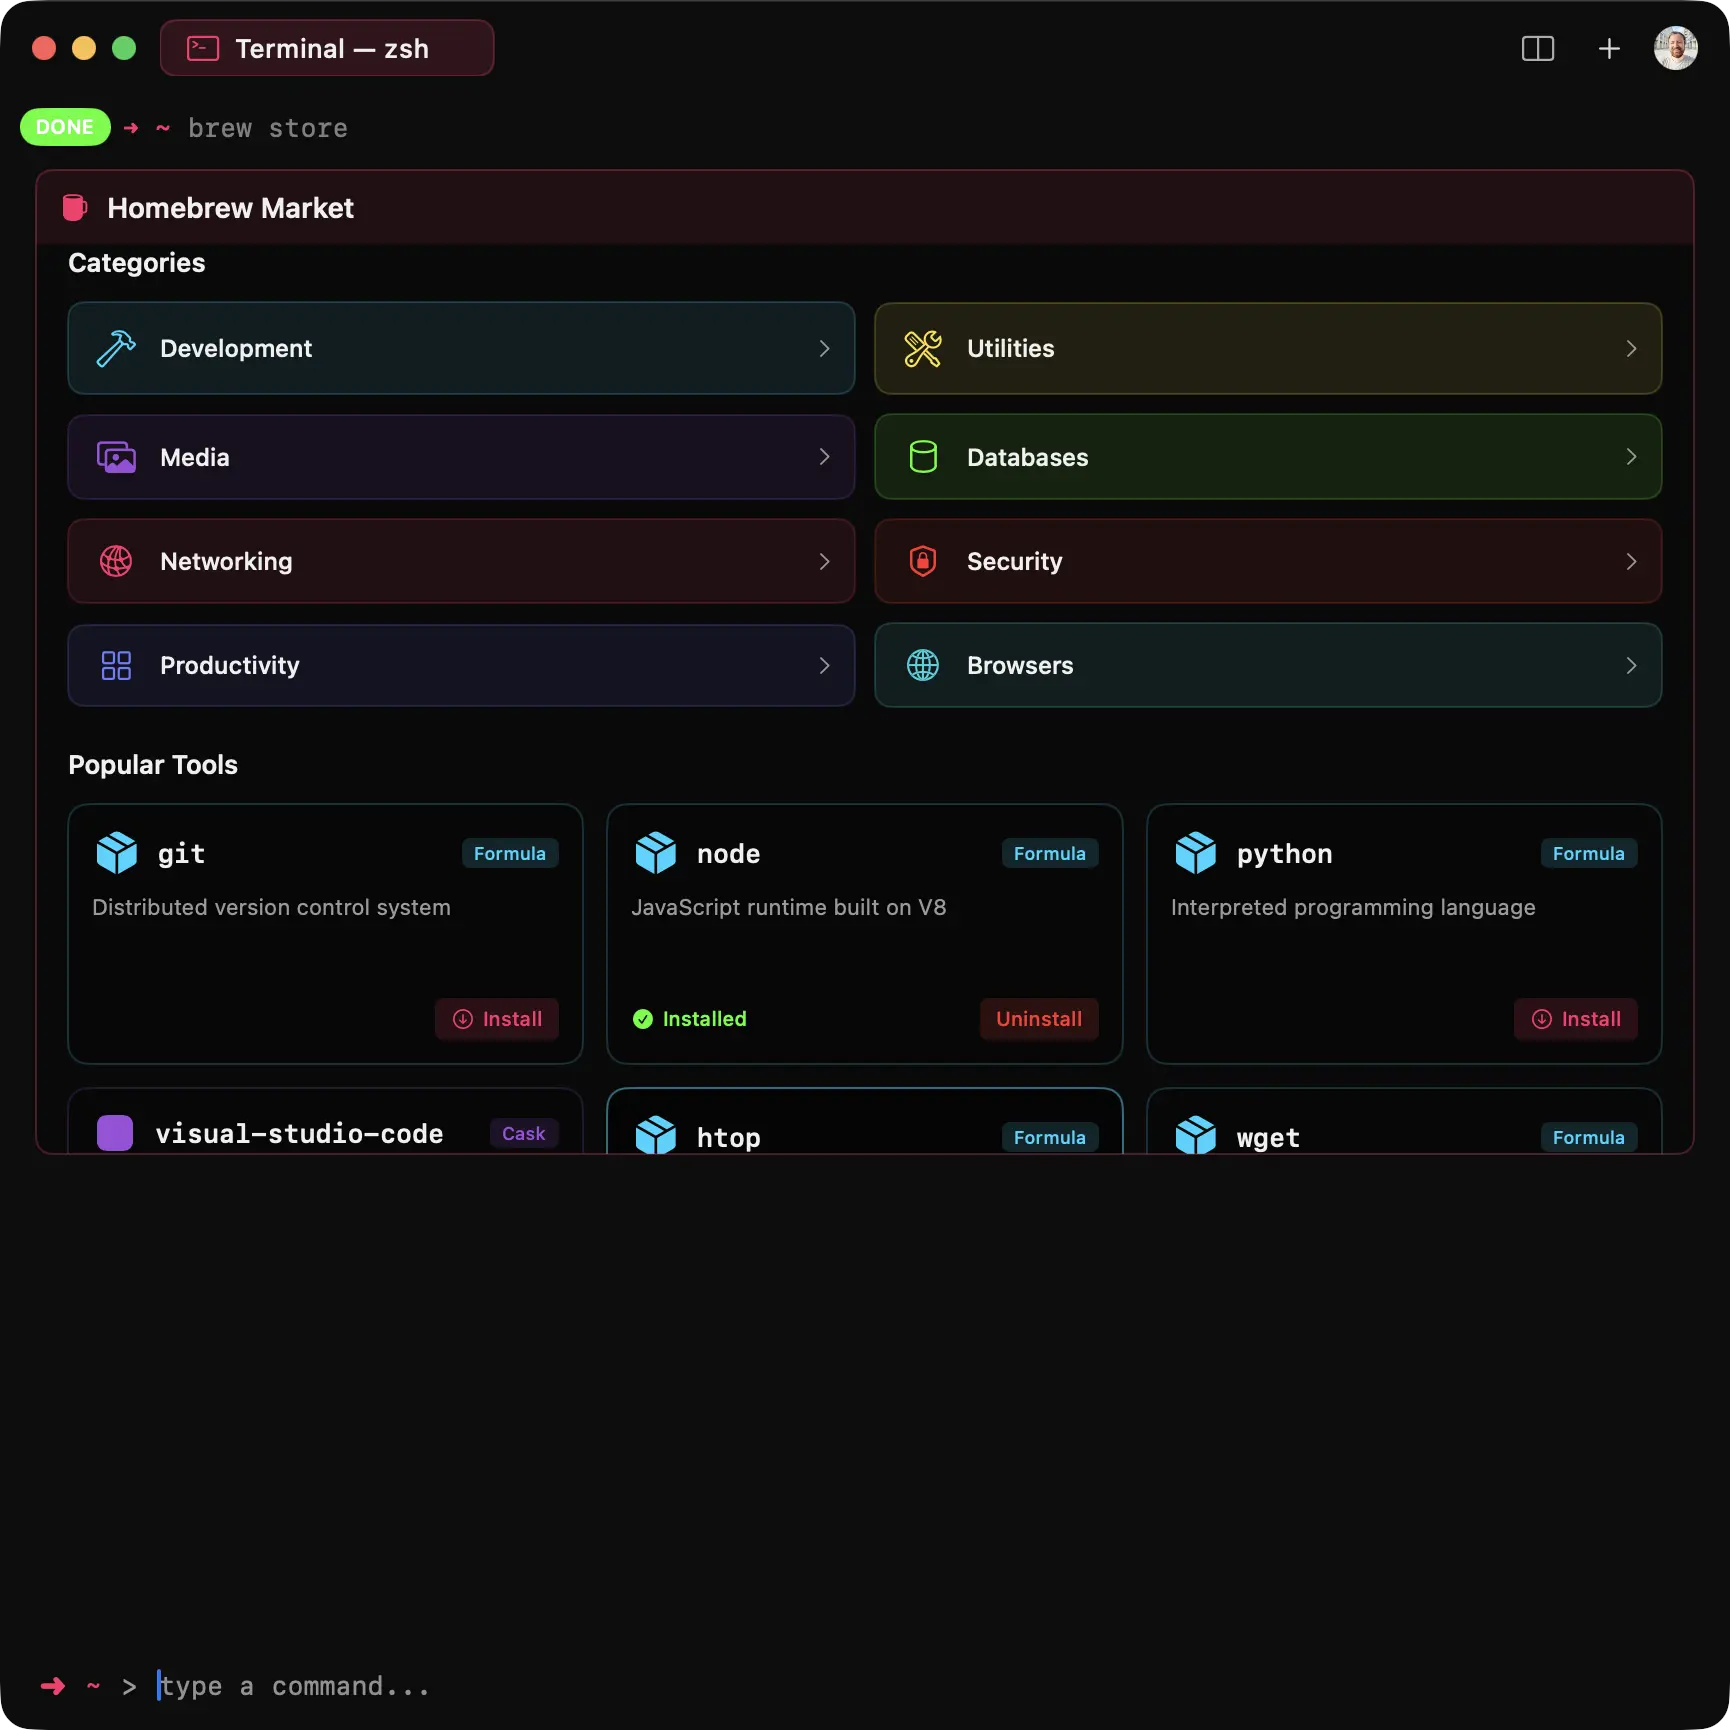Expand the Networking category chevron
1730x1730 pixels.
[824, 561]
